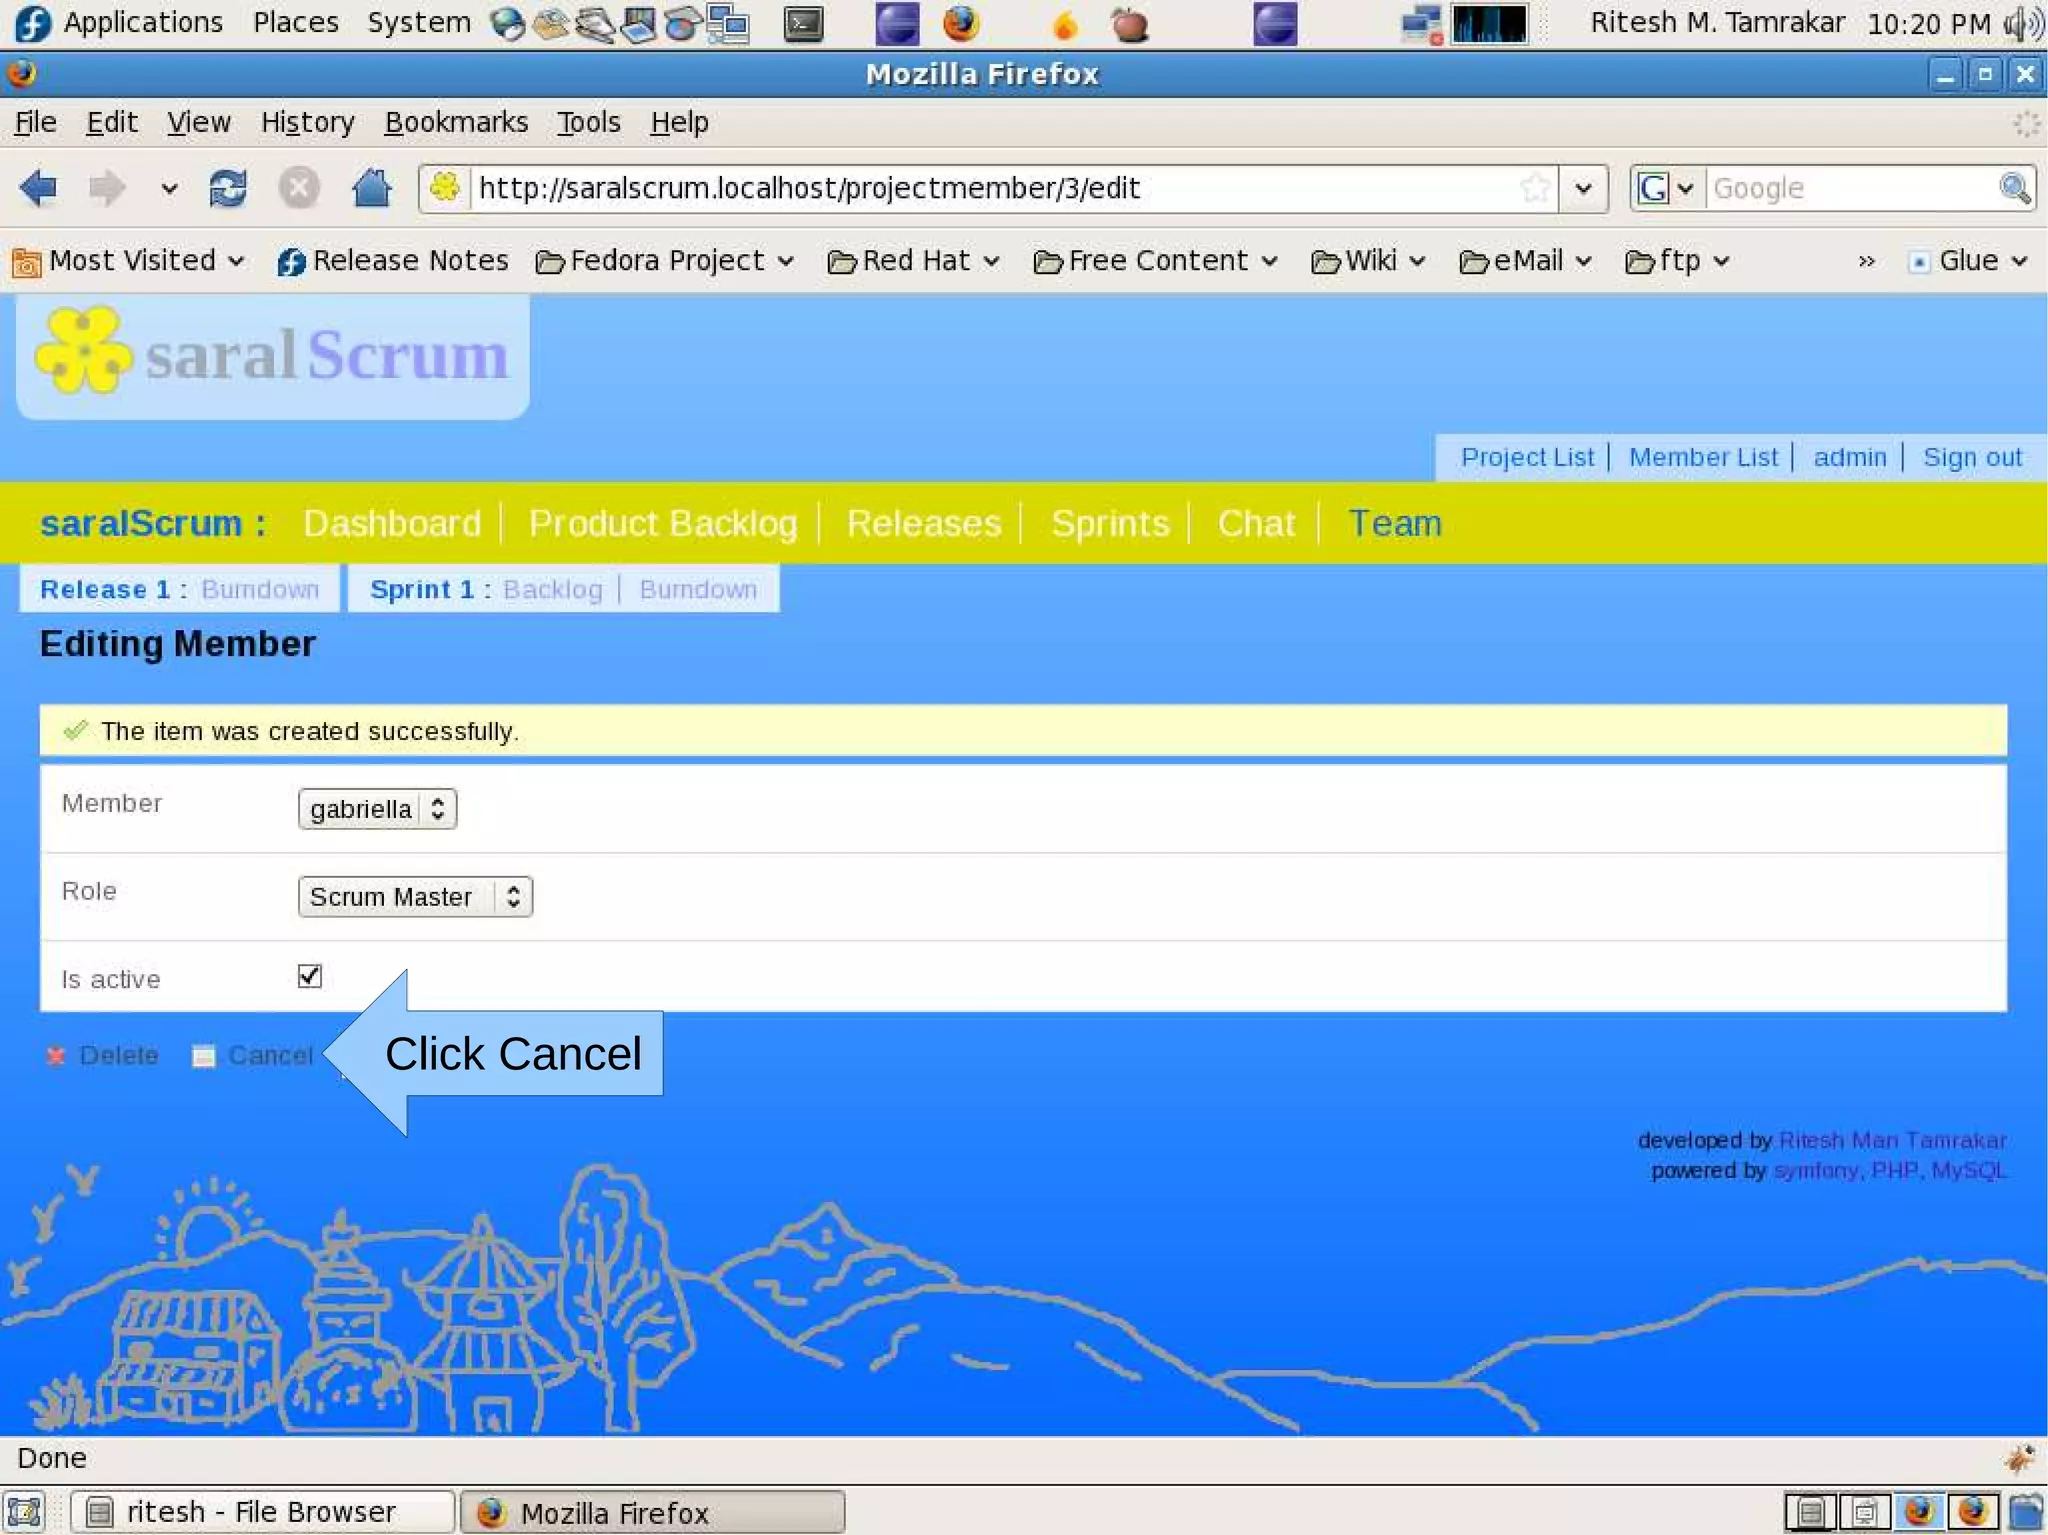The height and width of the screenshot is (1535, 2048).
Task: Click the forward arrow button
Action: click(107, 187)
